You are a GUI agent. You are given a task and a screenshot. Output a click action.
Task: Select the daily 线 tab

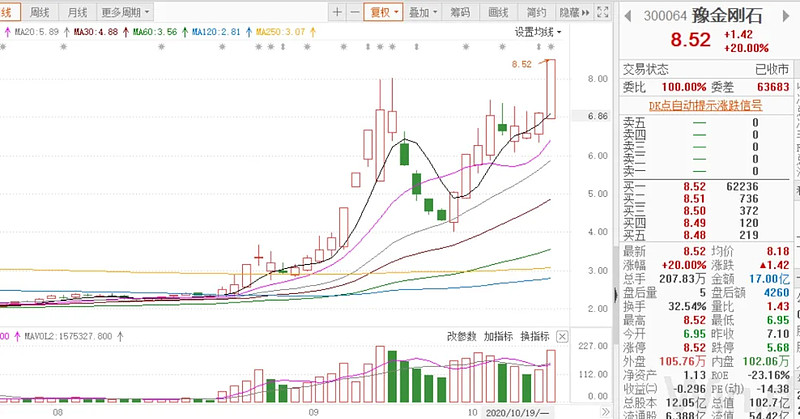(x=9, y=12)
